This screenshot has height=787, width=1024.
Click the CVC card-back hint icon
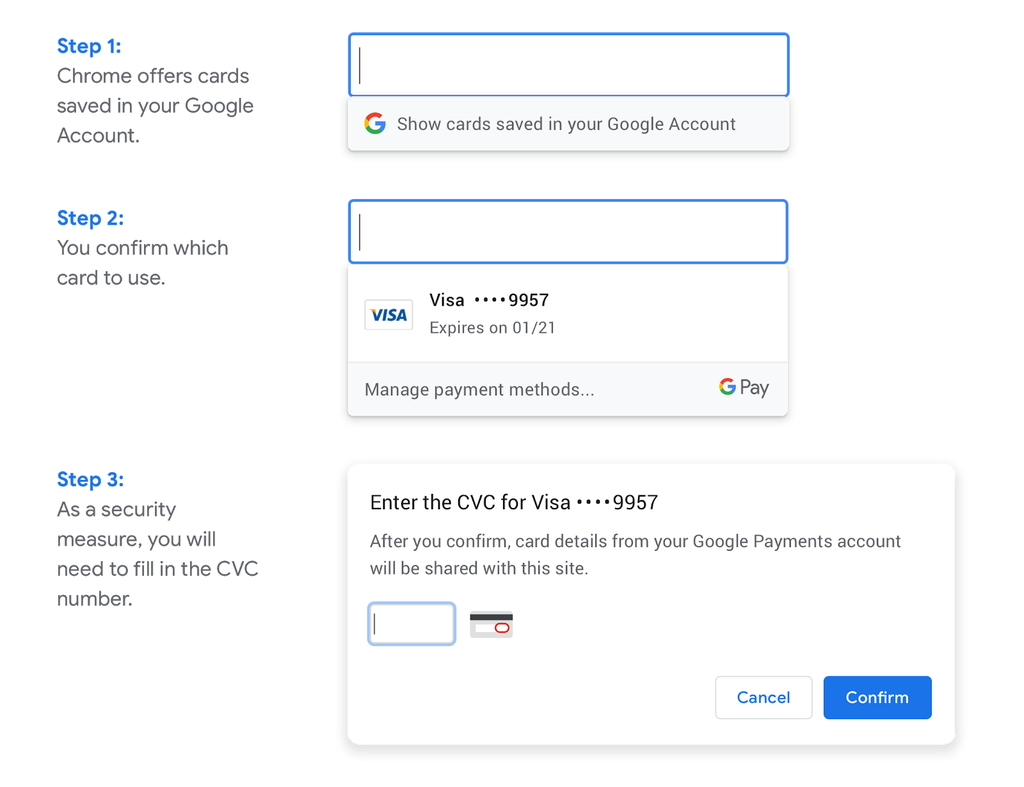point(491,623)
